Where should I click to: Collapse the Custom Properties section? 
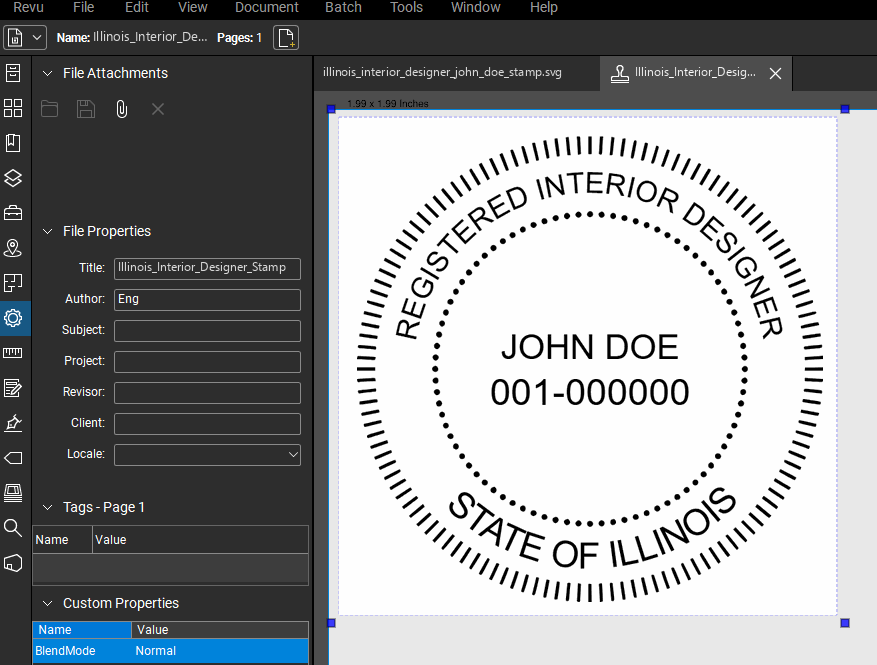[48, 603]
